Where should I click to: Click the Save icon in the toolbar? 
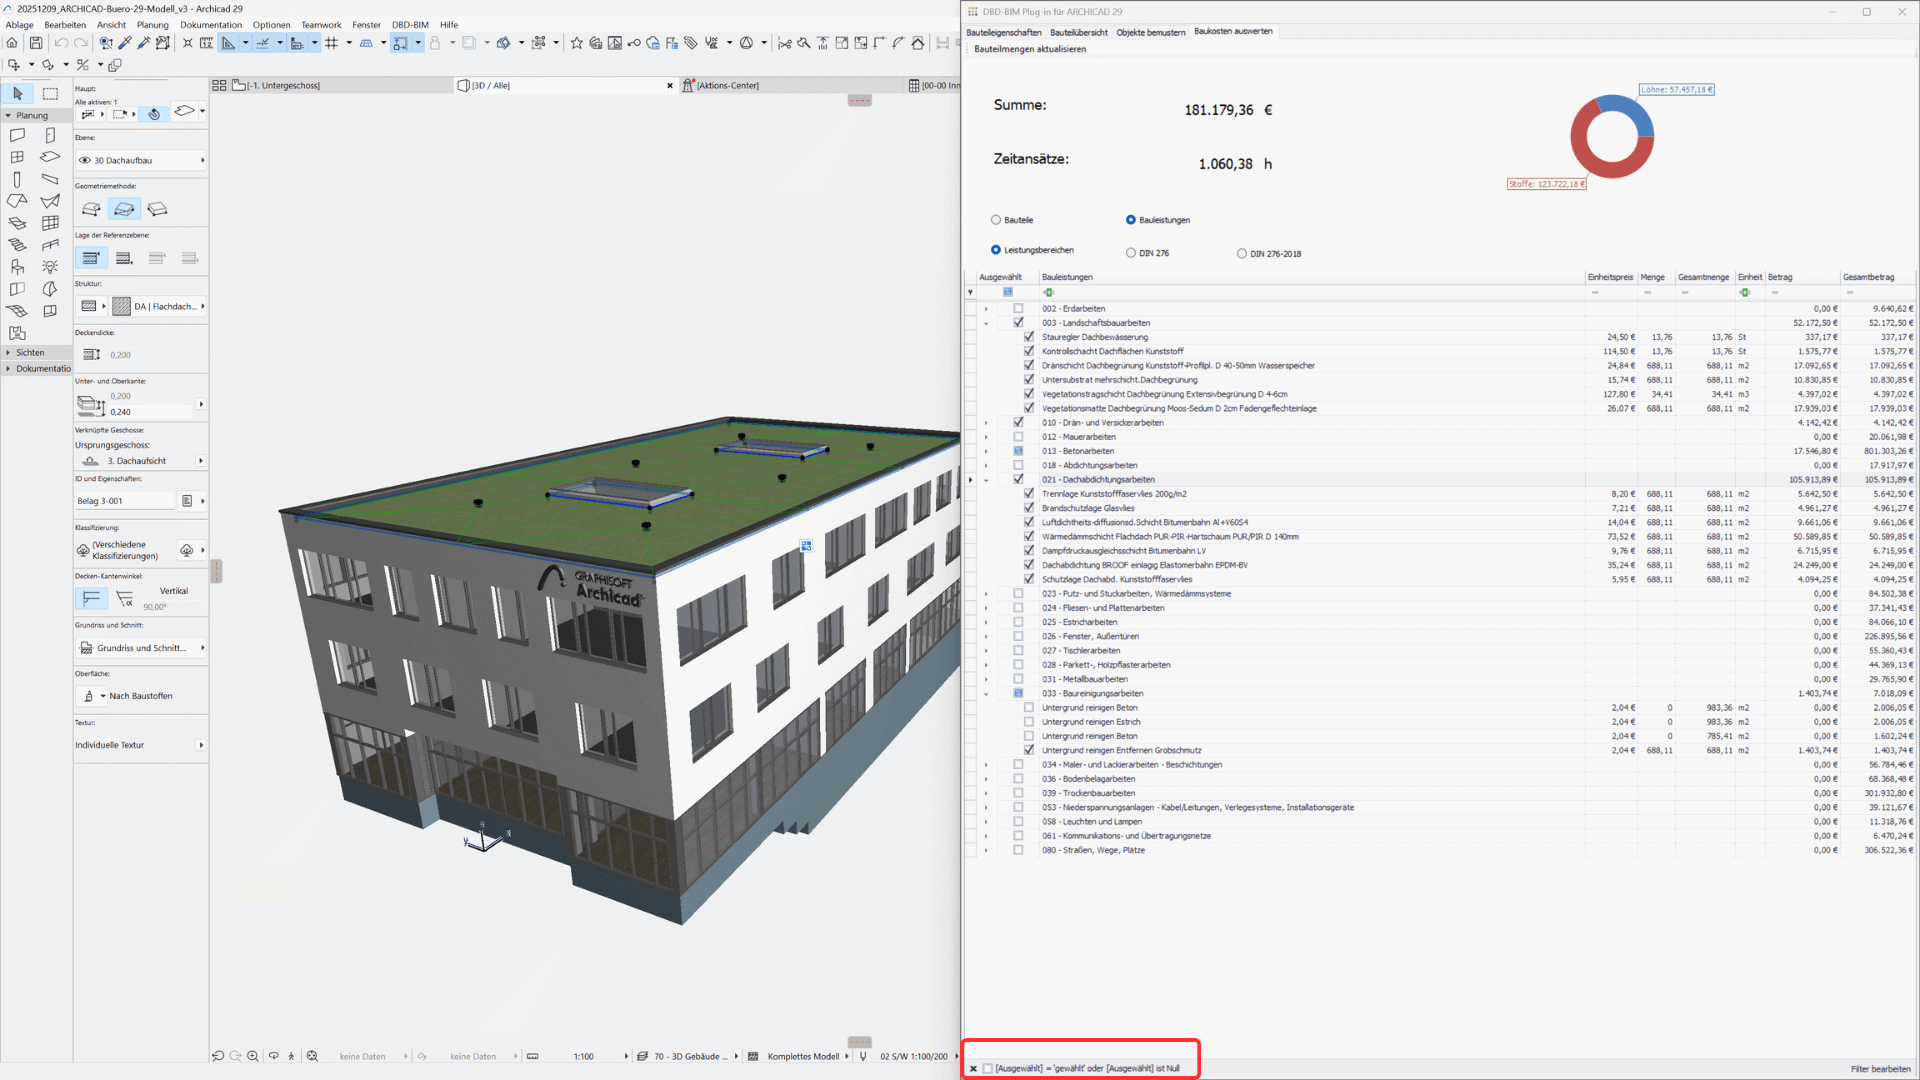36,43
